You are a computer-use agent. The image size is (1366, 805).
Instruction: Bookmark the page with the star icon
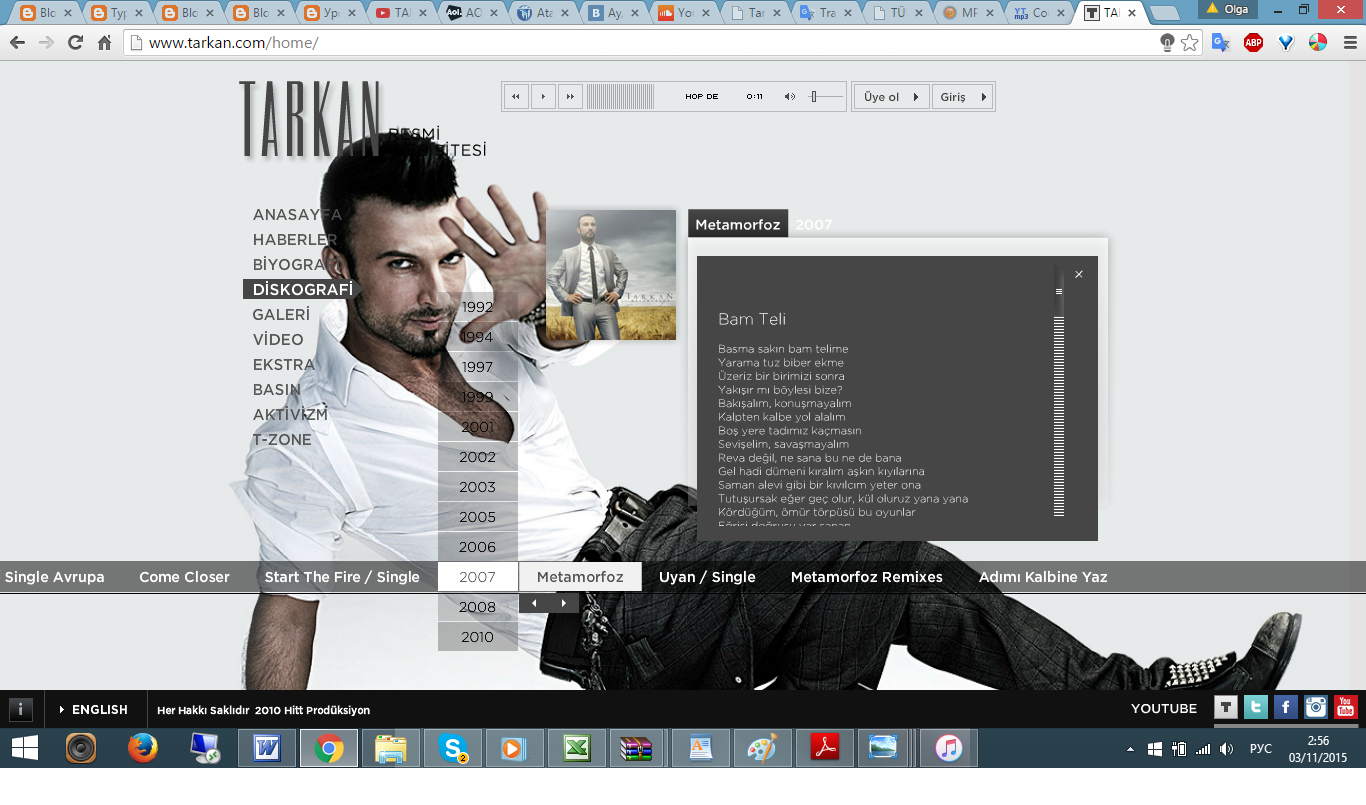1189,43
